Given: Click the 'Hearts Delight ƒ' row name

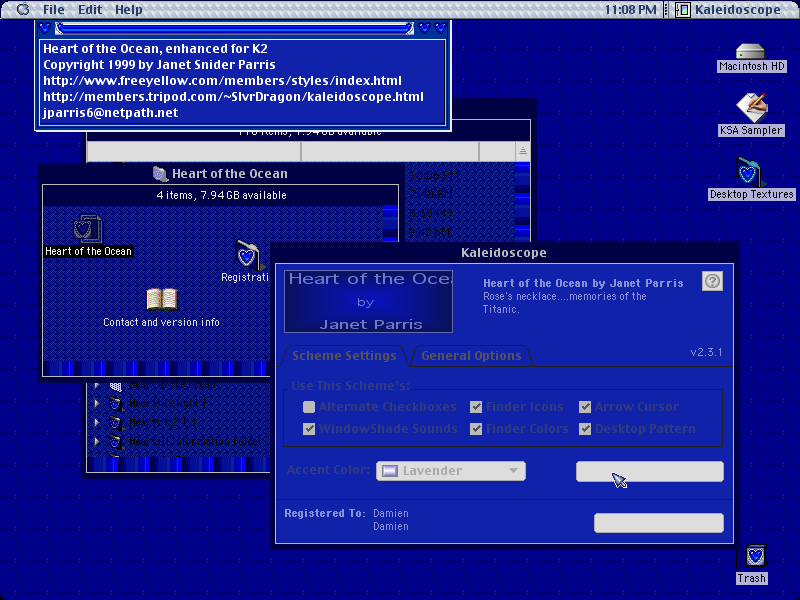Looking at the screenshot, I should 168,403.
